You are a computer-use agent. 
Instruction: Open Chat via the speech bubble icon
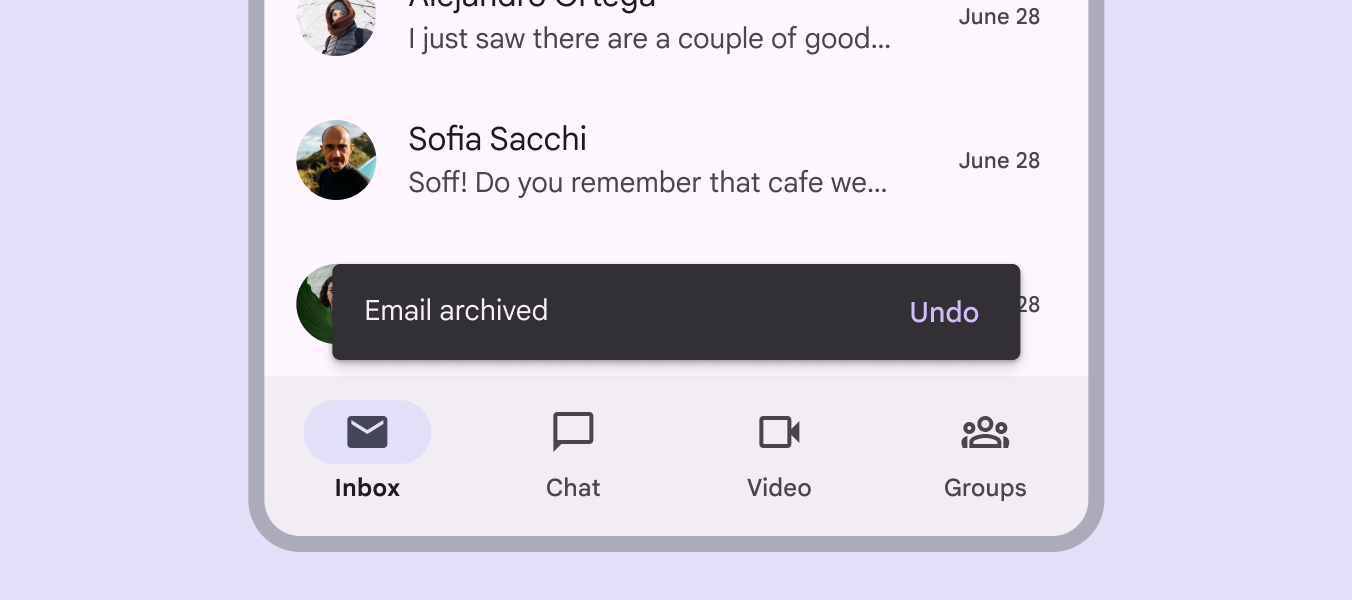coord(573,432)
